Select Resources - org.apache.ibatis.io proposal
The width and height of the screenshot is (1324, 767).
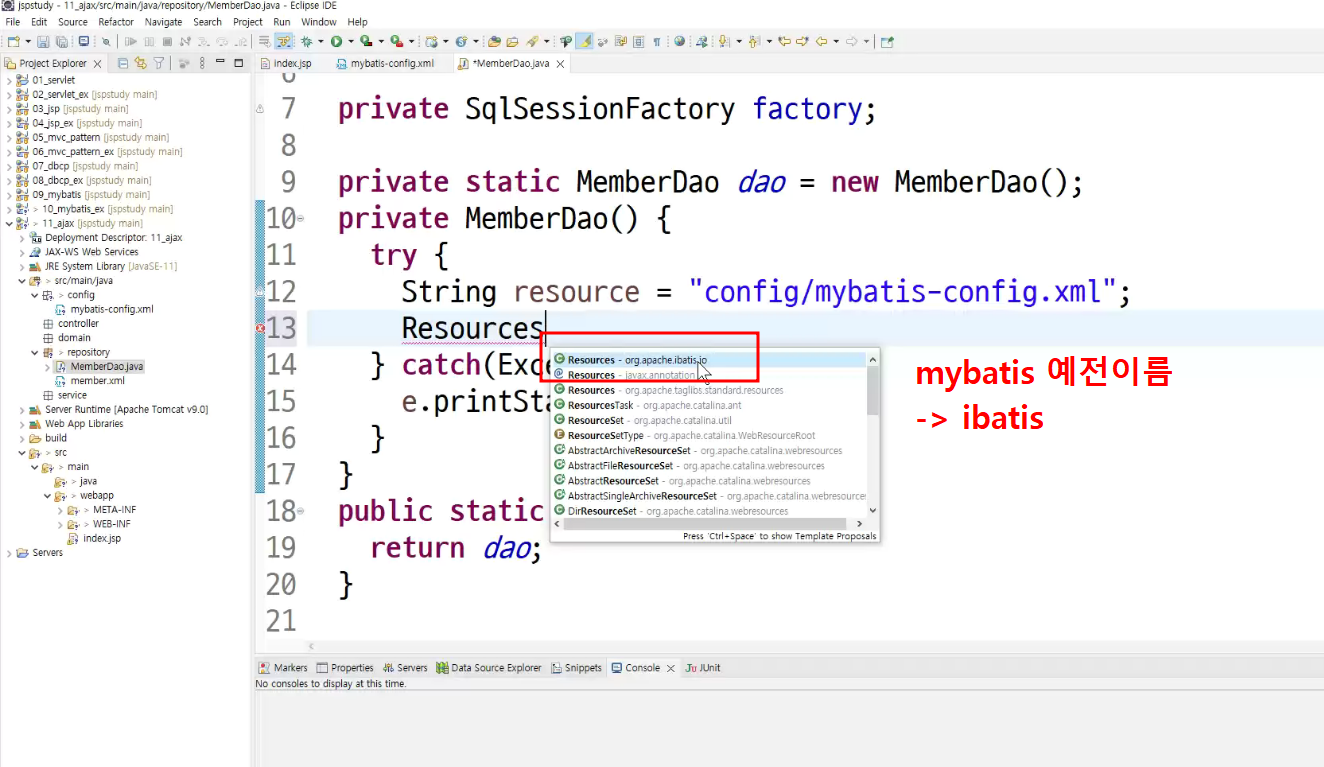tap(709, 360)
